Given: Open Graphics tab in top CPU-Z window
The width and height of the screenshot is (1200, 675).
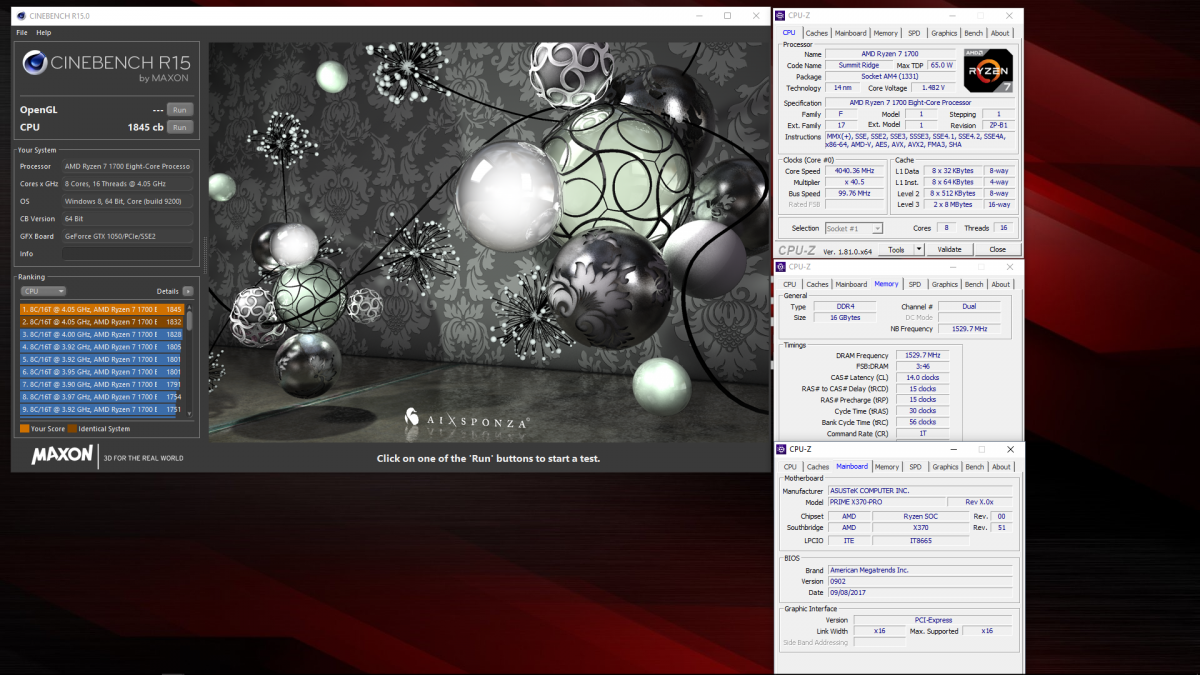Looking at the screenshot, I should 944,33.
